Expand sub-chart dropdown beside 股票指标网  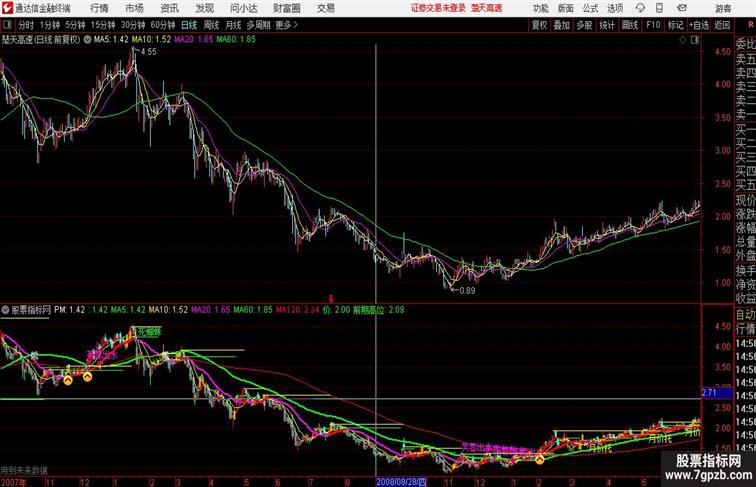(x=5, y=310)
